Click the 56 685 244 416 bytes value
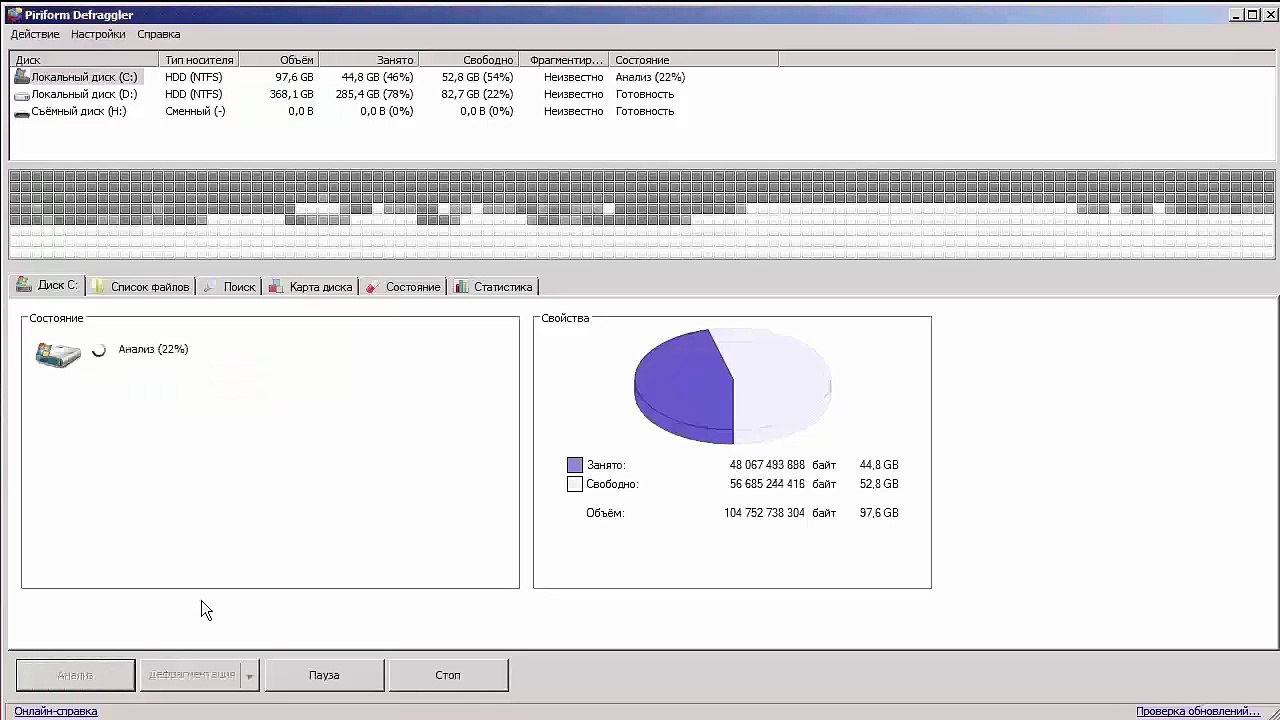The height and width of the screenshot is (720, 1280). pos(767,484)
